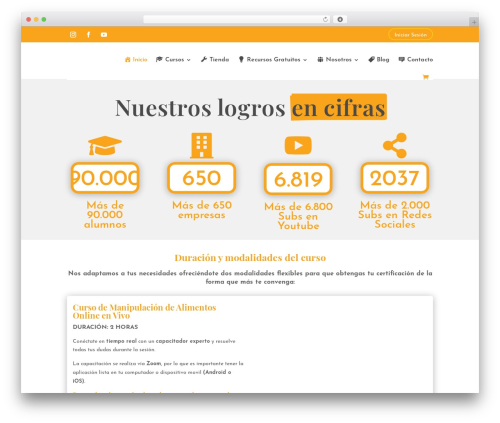Viewport: 500px width, 423px height.
Task: Go to the Inicio menu item
Action: point(136,60)
